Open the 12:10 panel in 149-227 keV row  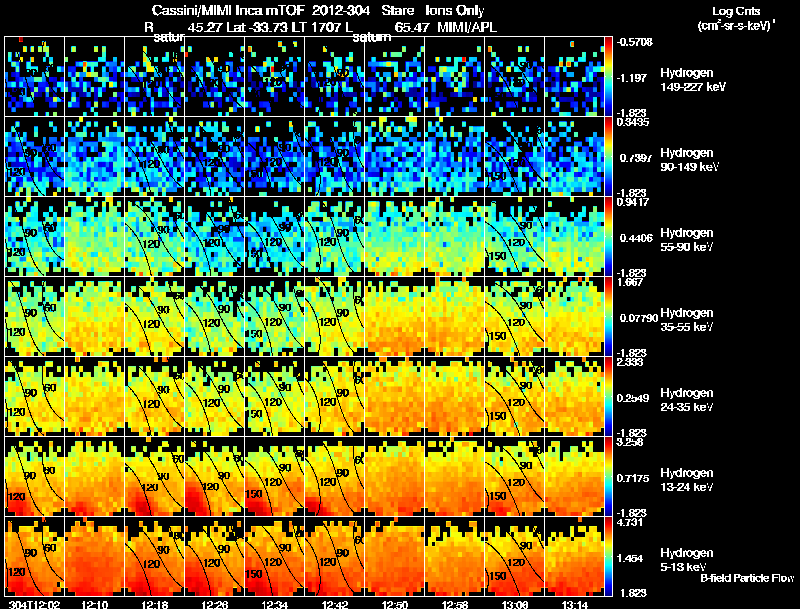pos(94,77)
